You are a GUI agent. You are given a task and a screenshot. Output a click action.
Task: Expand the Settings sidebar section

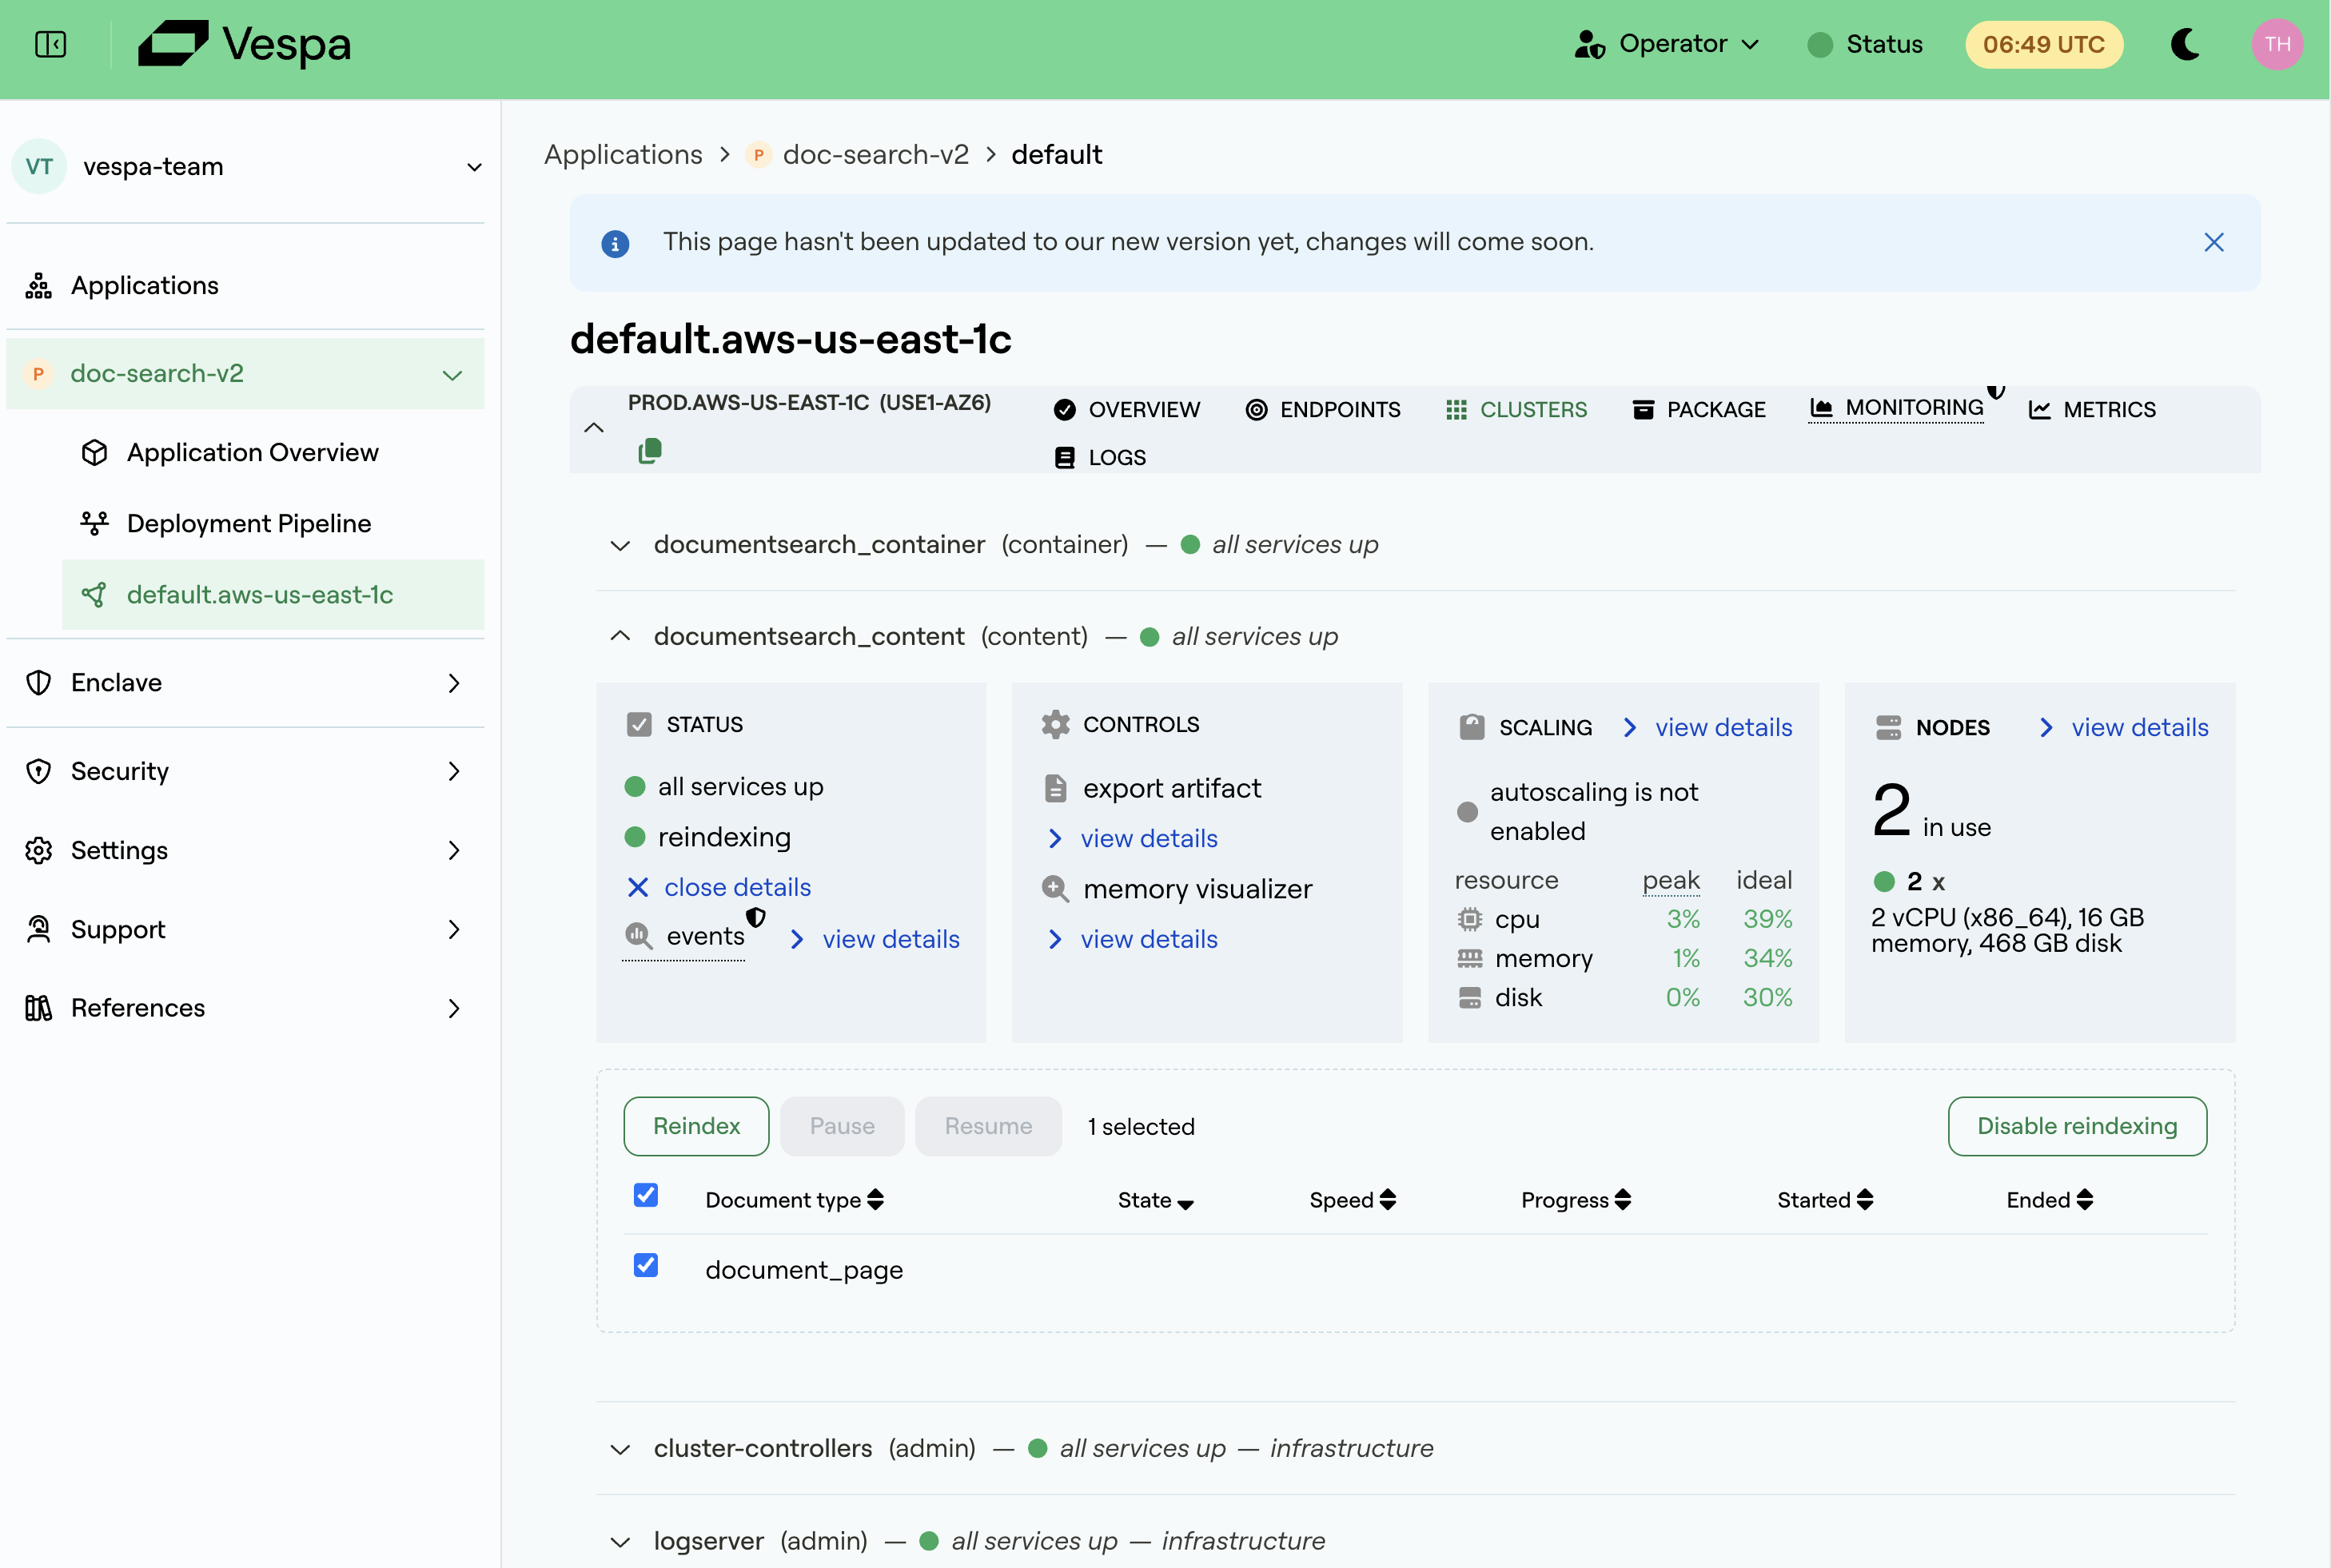tap(454, 850)
